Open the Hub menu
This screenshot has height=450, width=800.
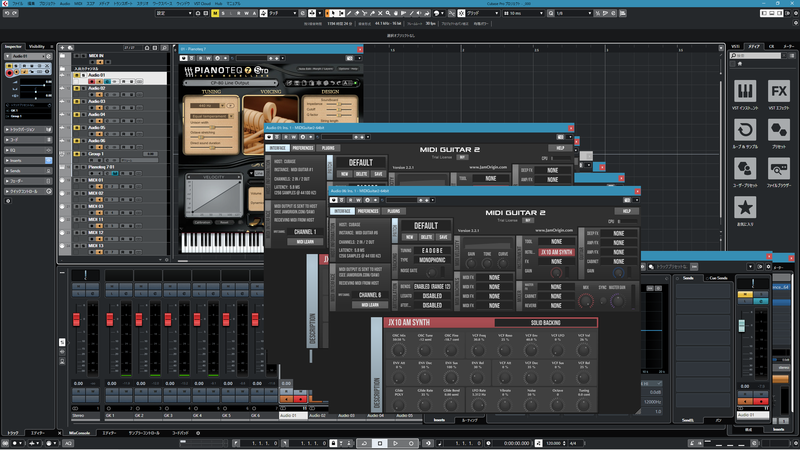click(x=218, y=3)
